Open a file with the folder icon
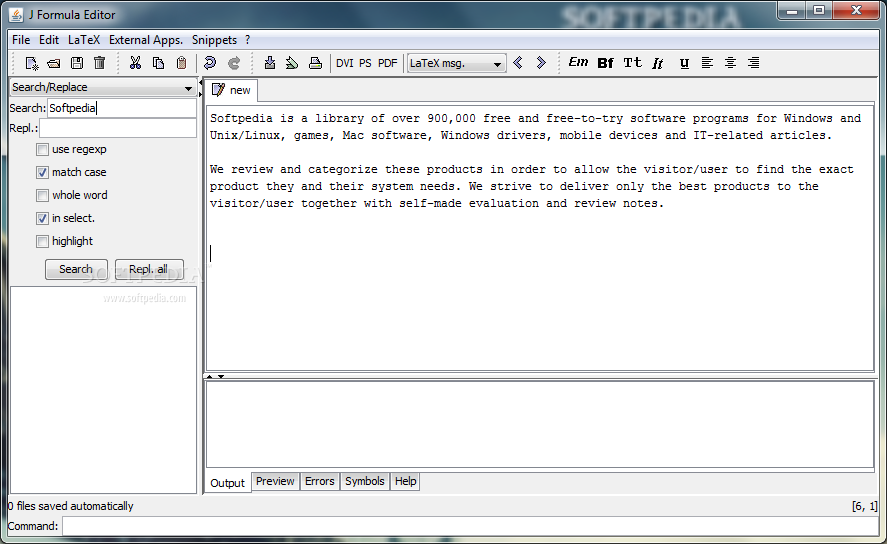 pos(54,63)
